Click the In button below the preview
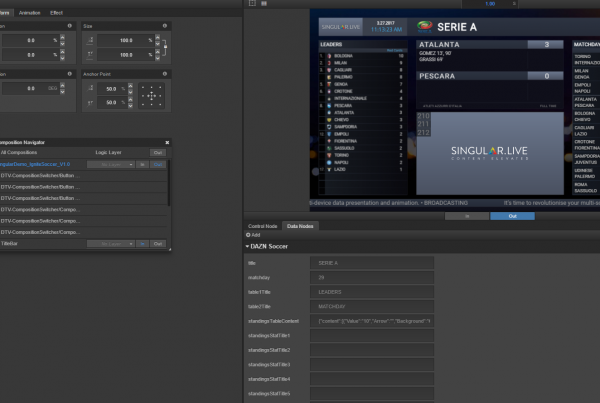Viewport: 600px width, 403px height. click(x=467, y=216)
